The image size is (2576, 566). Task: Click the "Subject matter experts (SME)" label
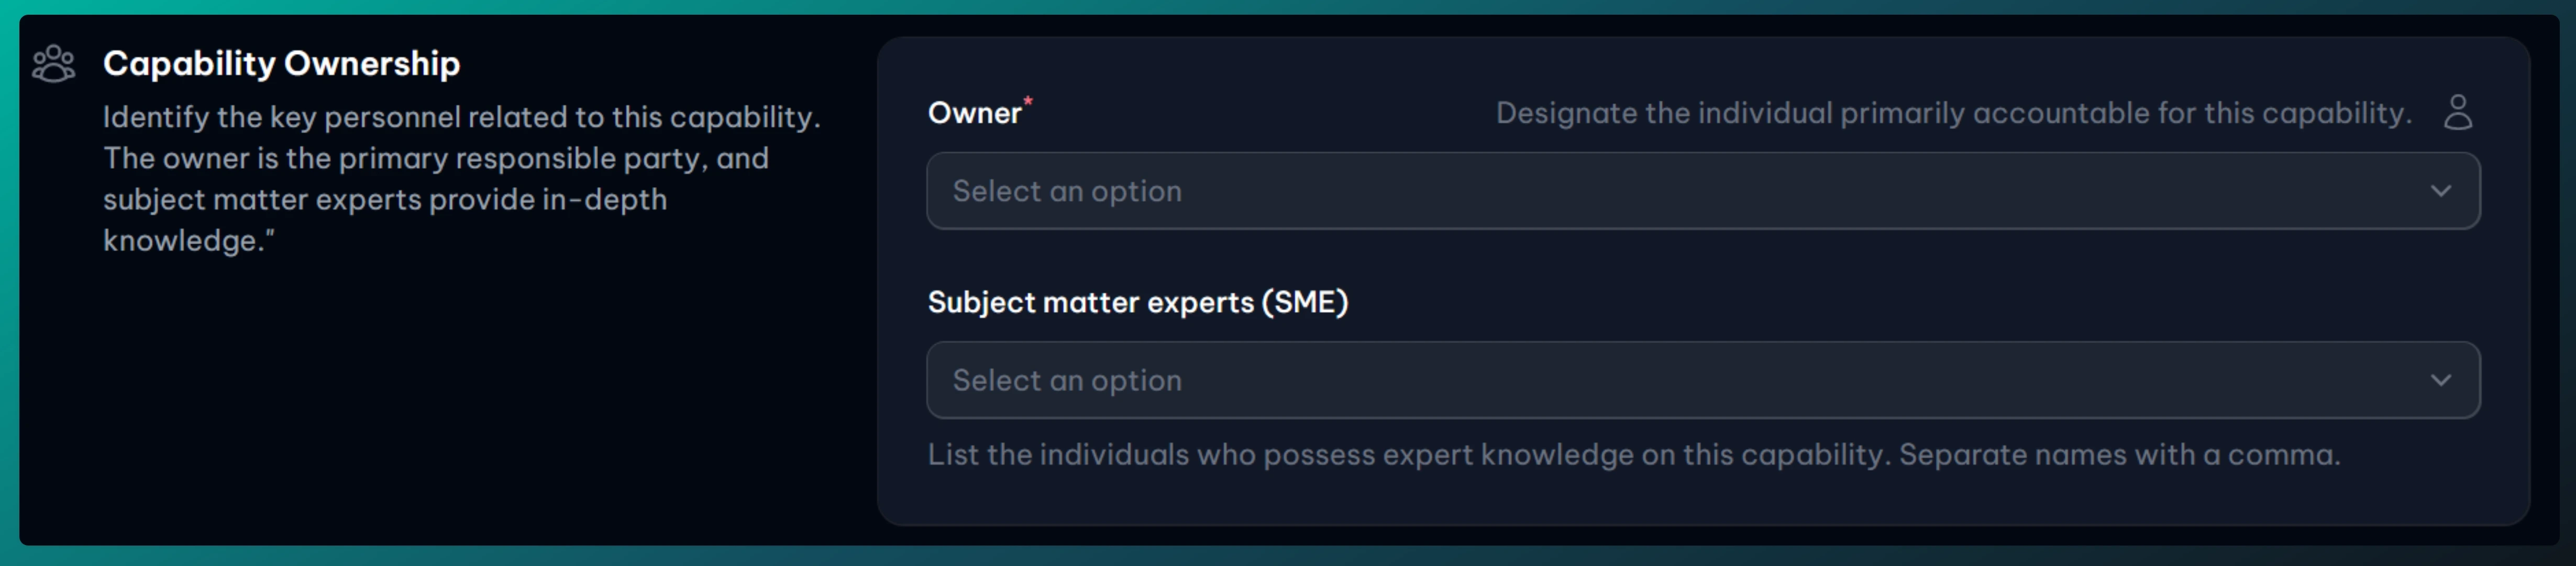[x=1137, y=302]
